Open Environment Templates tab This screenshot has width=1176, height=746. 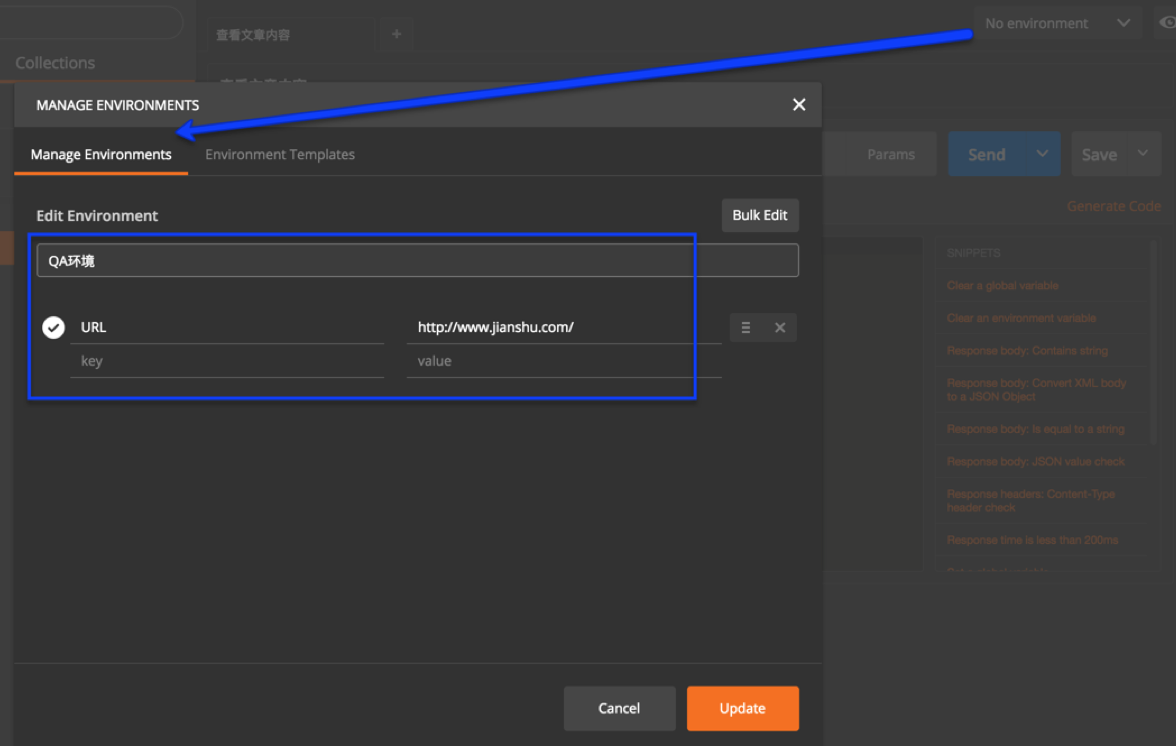pyautogui.click(x=280, y=154)
